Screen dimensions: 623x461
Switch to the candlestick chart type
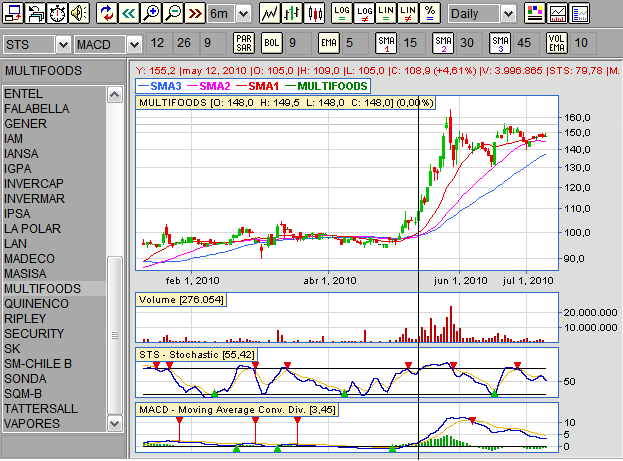pos(315,13)
